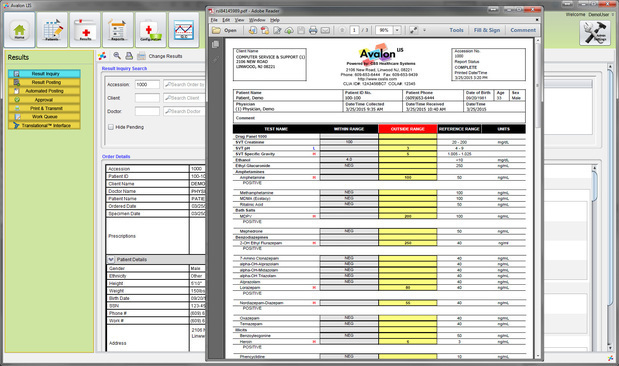The height and width of the screenshot is (366, 619).
Task: Click the Open text button in Adobe Reader
Action: pyautogui.click(x=230, y=30)
